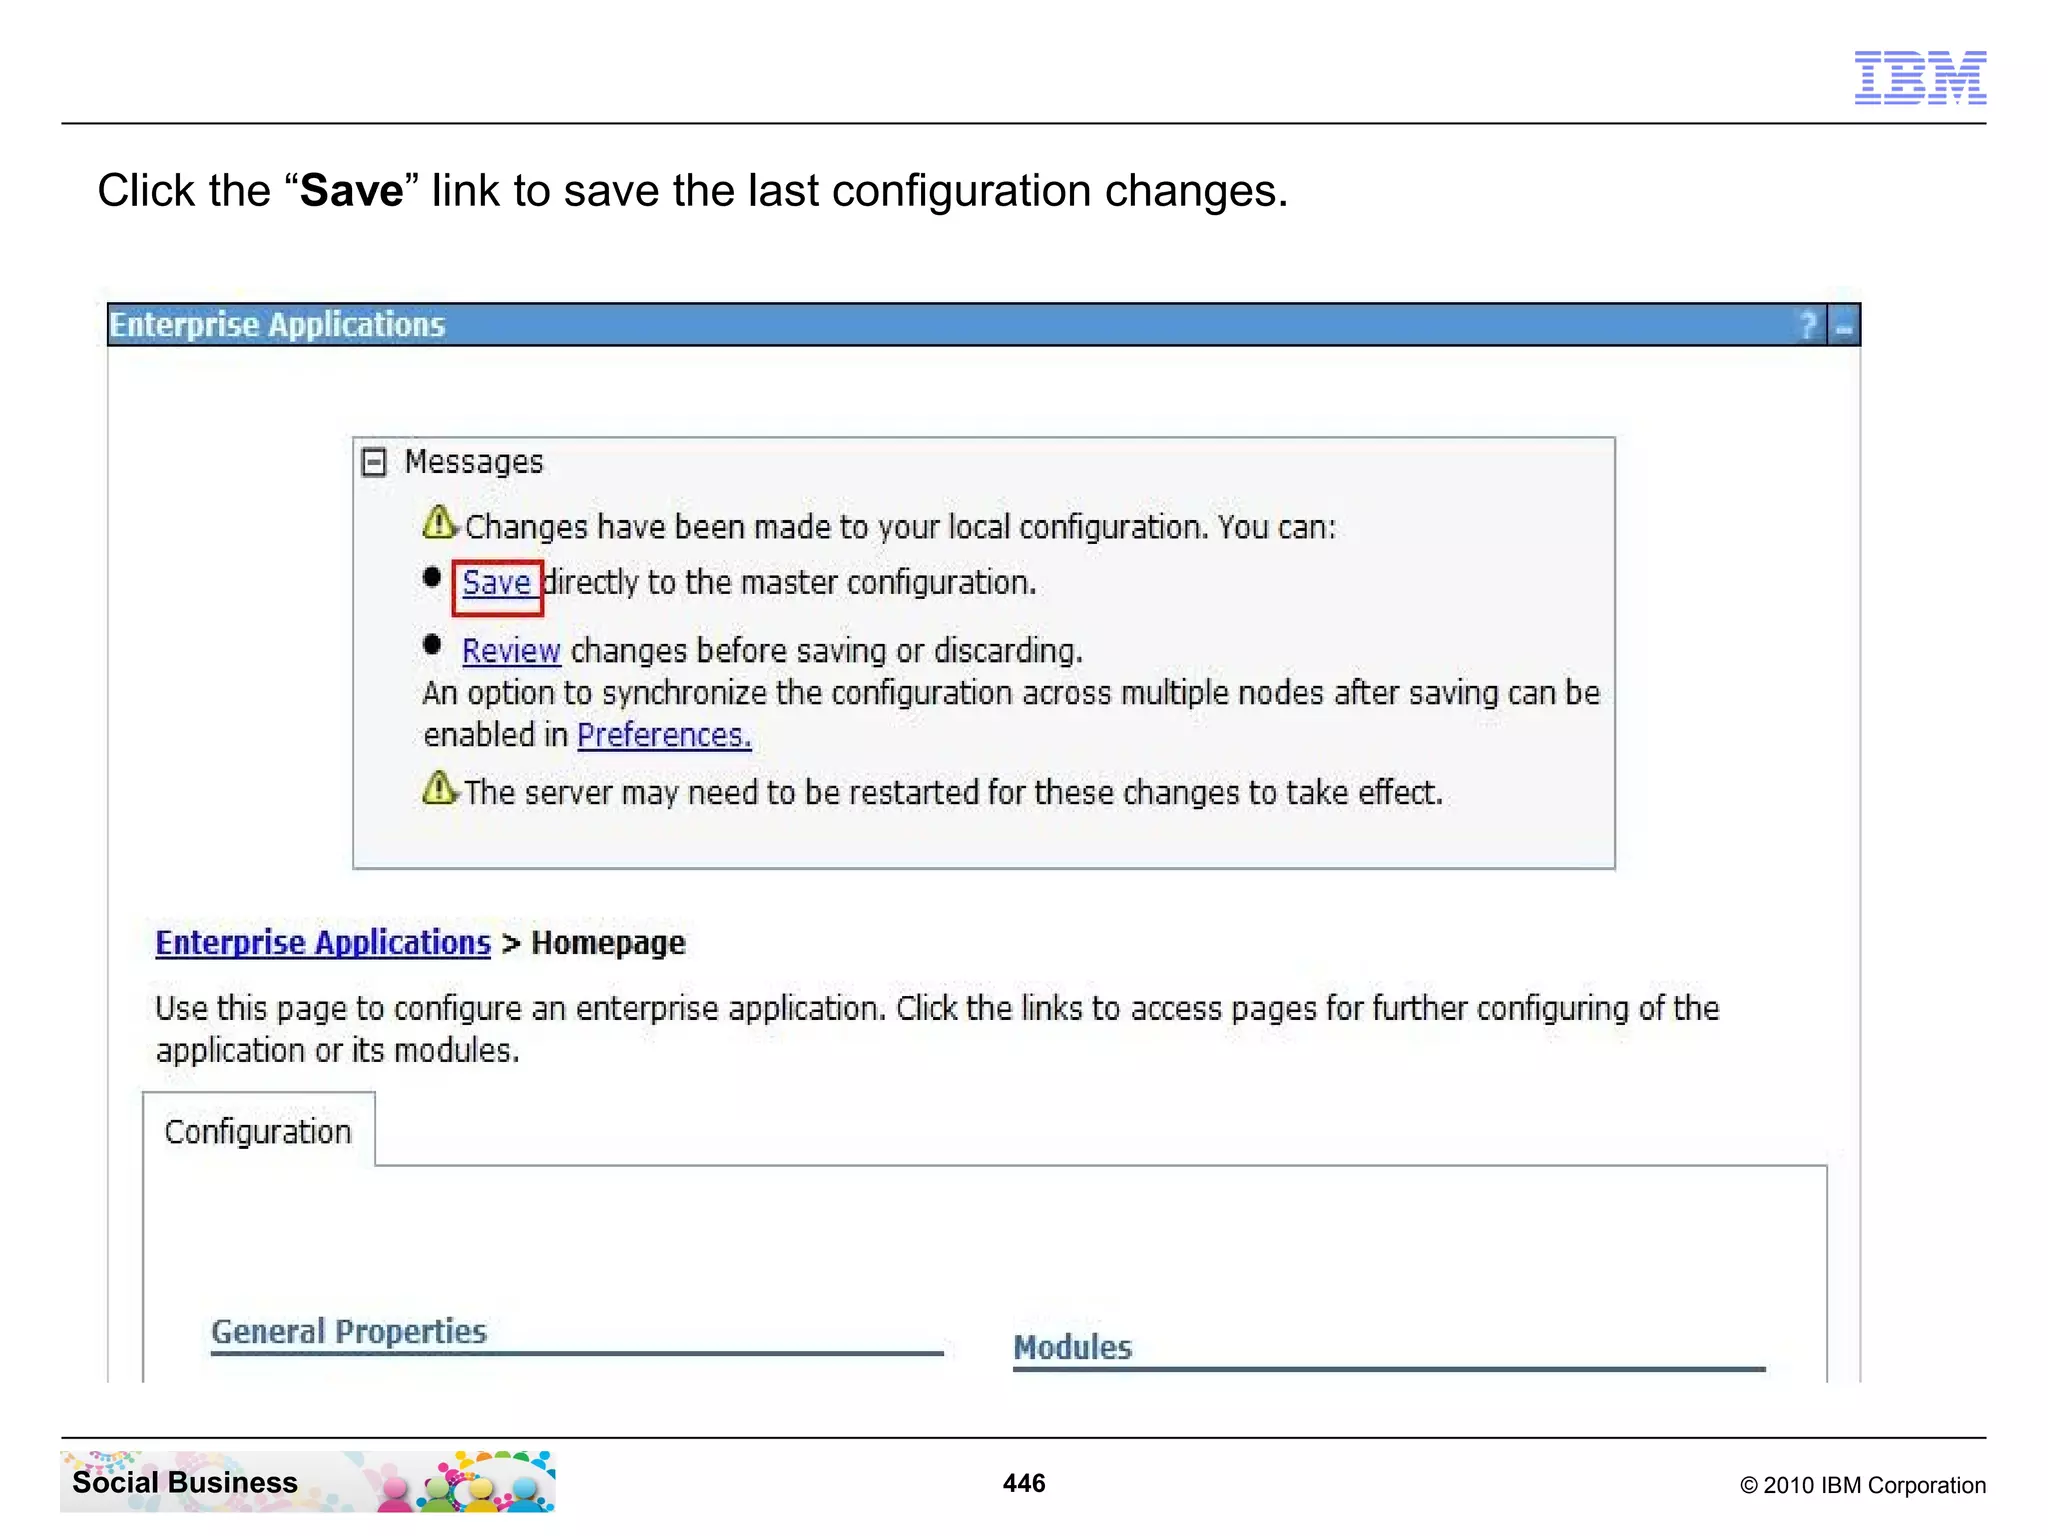The height and width of the screenshot is (1536, 2048).
Task: Click page number 446
Action: 1024,1483
